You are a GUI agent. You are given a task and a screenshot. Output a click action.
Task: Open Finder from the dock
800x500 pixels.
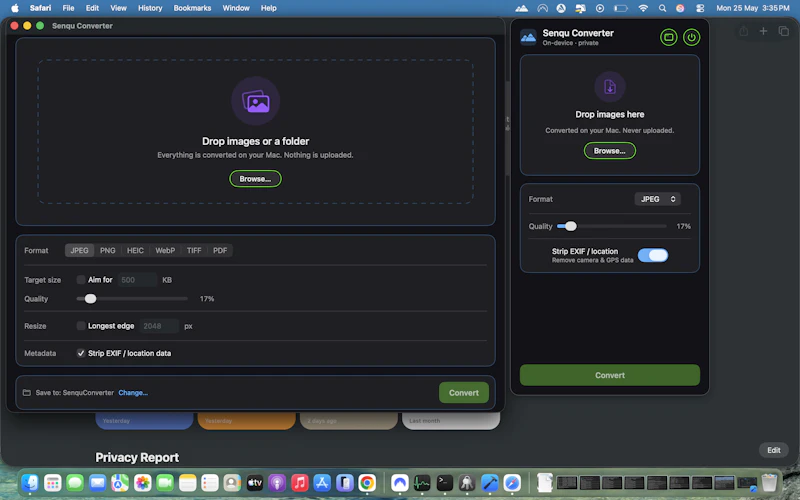30,482
